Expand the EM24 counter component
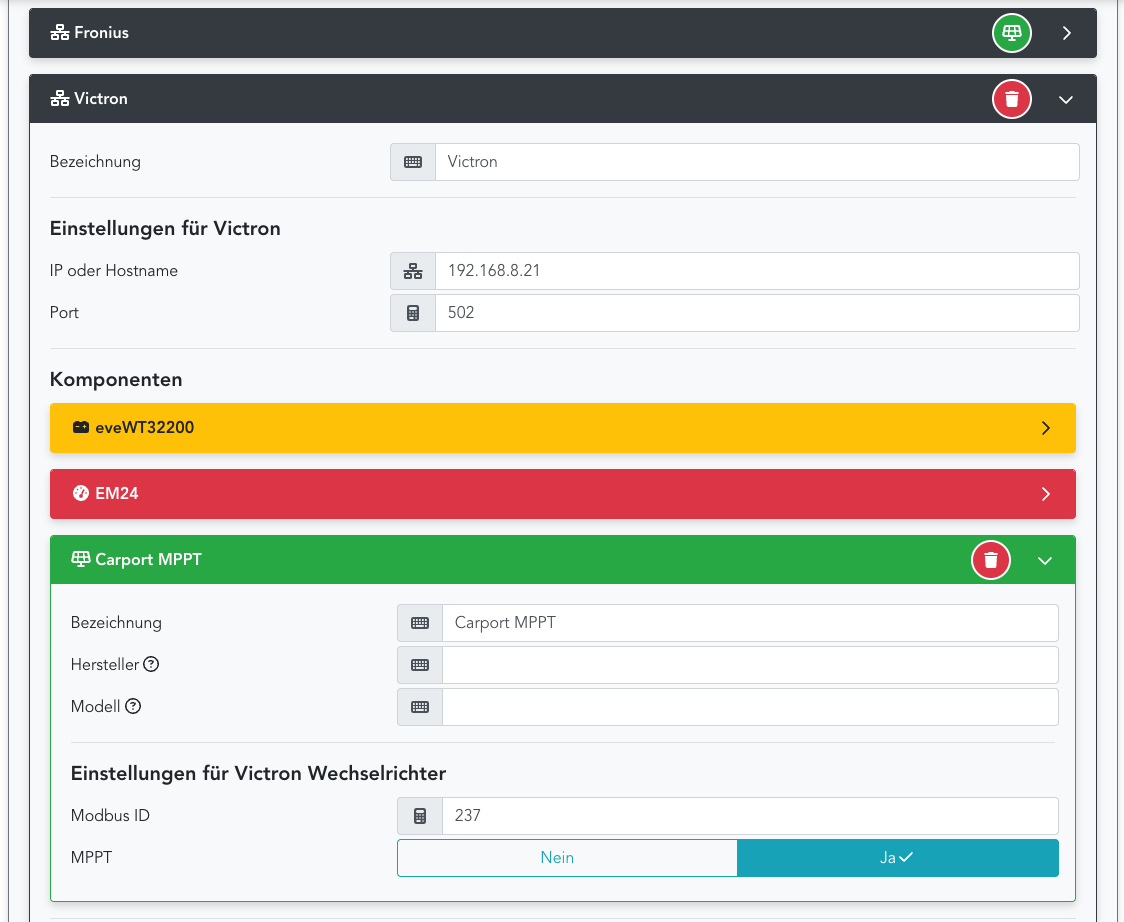 click(x=1046, y=494)
